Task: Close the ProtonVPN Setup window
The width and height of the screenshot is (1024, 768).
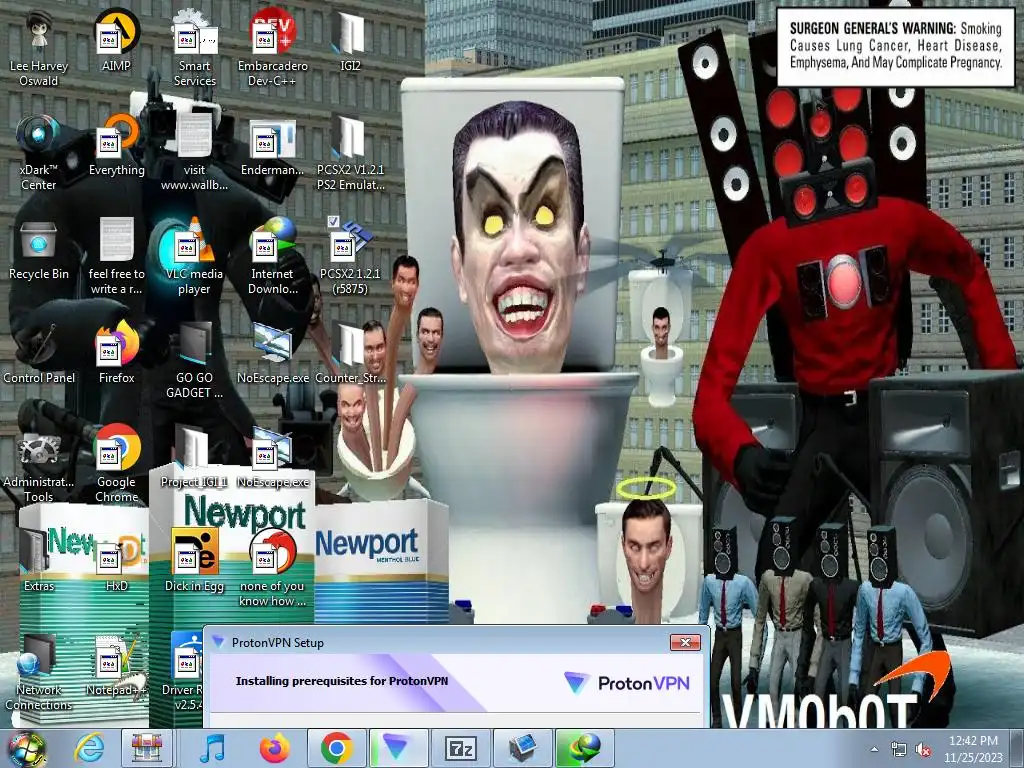Action: (x=685, y=642)
